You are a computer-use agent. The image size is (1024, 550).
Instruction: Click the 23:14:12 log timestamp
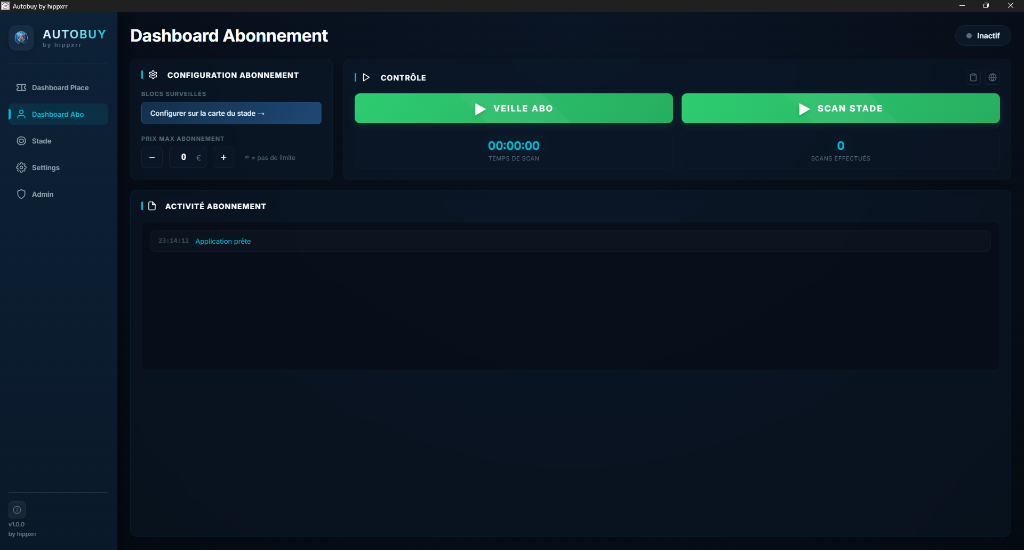tap(174, 241)
